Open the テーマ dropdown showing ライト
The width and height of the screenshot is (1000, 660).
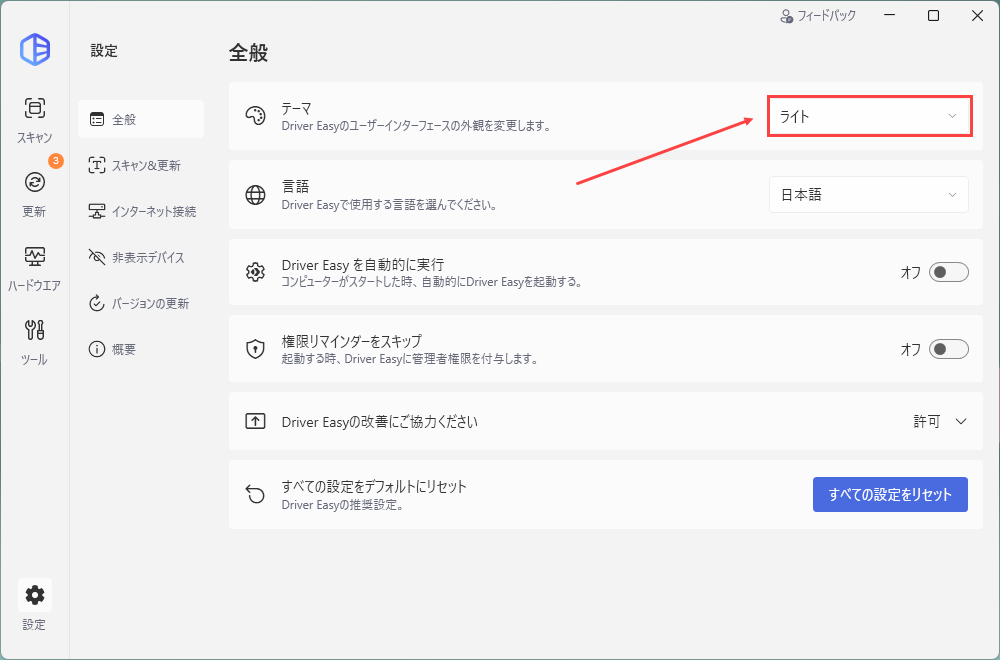coord(869,116)
